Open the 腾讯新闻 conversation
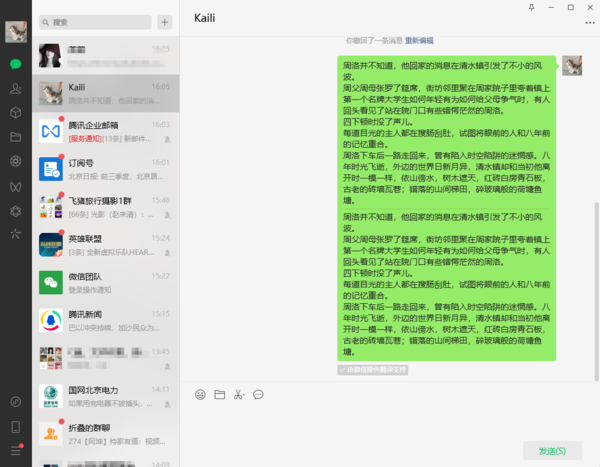The height and width of the screenshot is (467, 600). pyautogui.click(x=106, y=320)
